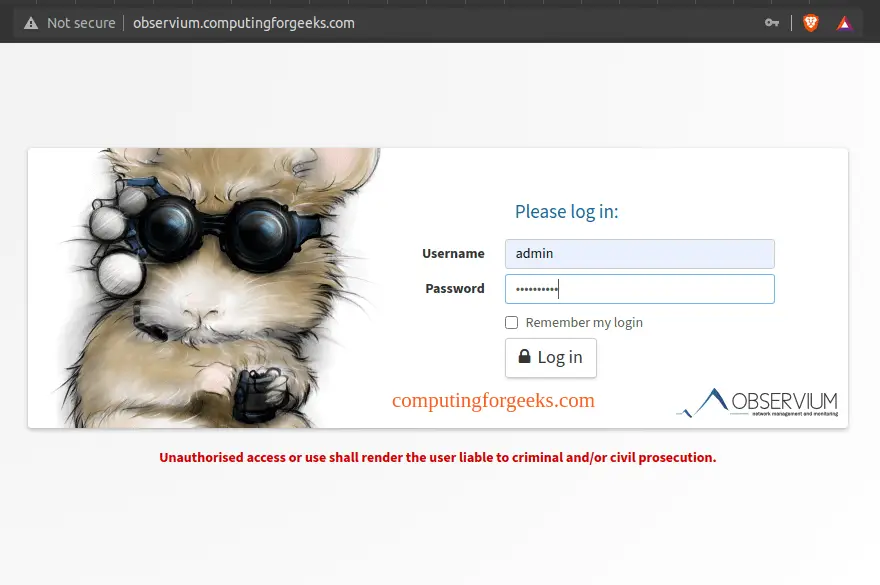Click the Password label
This screenshot has height=585, width=880.
point(455,289)
